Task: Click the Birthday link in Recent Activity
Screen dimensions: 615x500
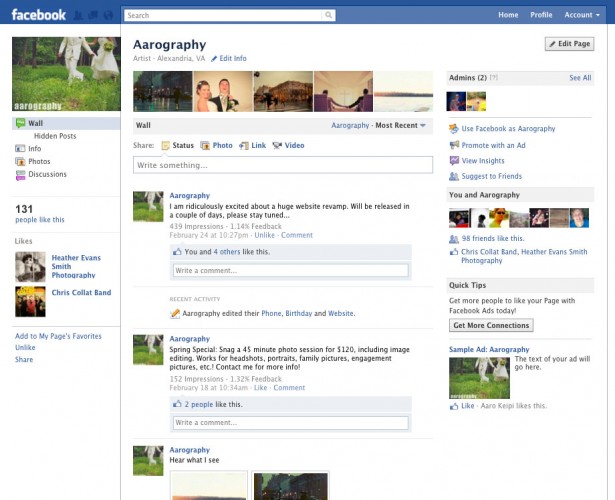Action: 298,313
